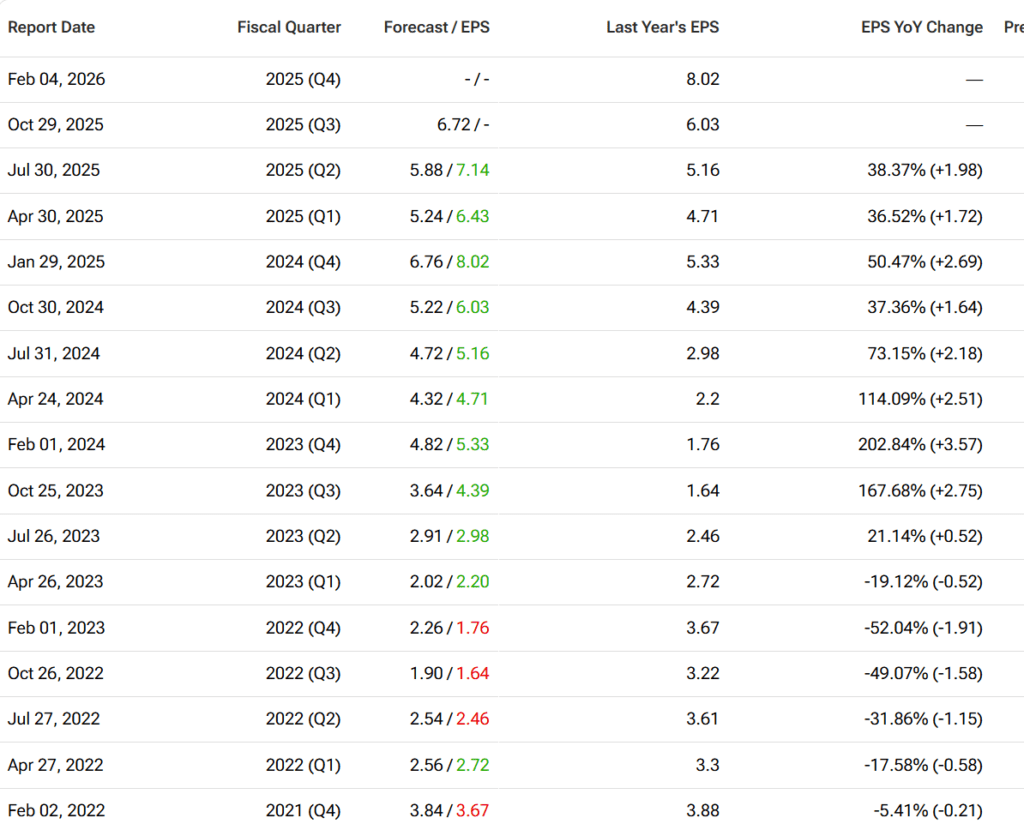1024x830 pixels.
Task: Select the Apr 24, 2024 report date
Action: click(55, 399)
